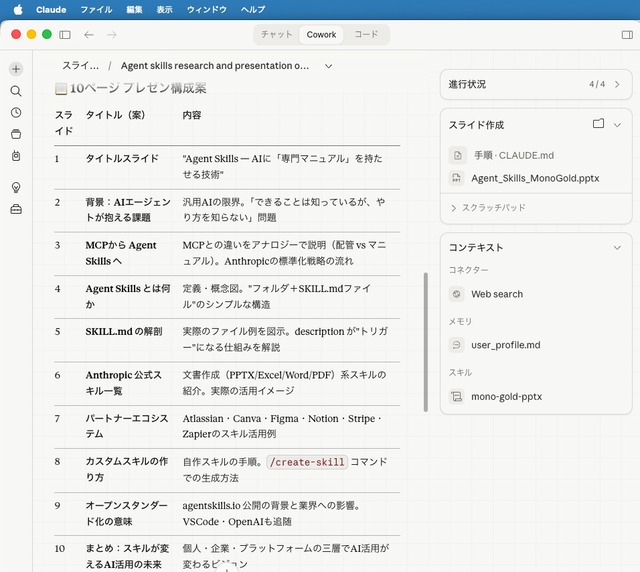Open the 編集 menu

pyautogui.click(x=134, y=9)
